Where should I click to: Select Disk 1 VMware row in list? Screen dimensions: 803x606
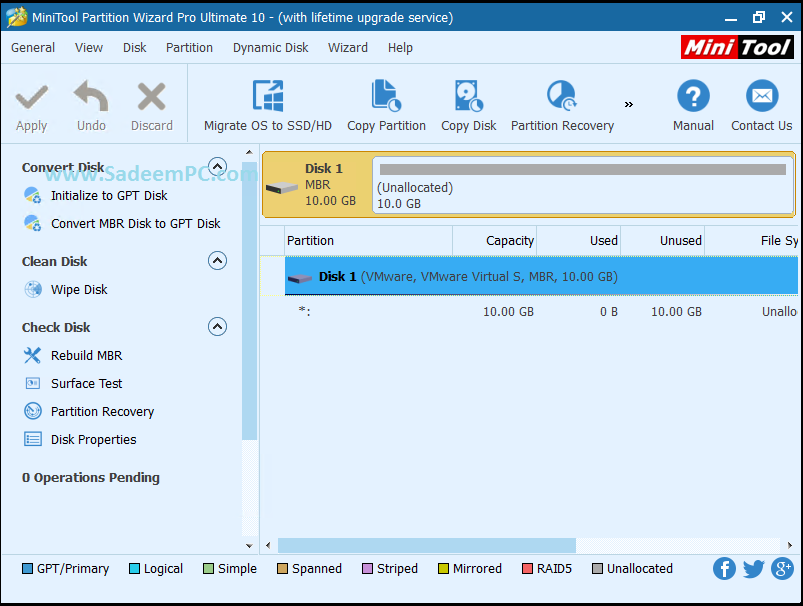click(x=541, y=277)
